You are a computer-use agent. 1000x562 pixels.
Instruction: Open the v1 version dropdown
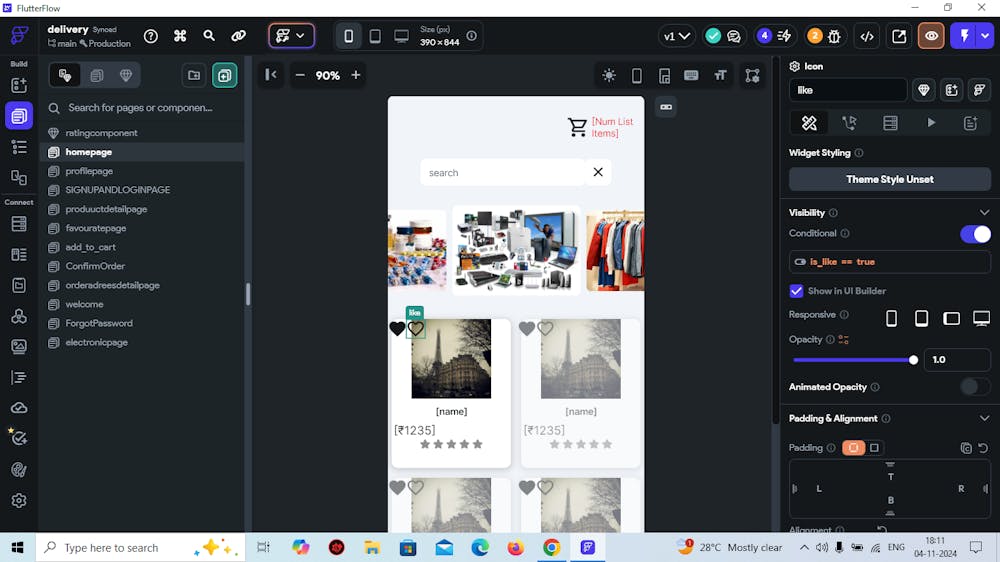[x=676, y=36]
